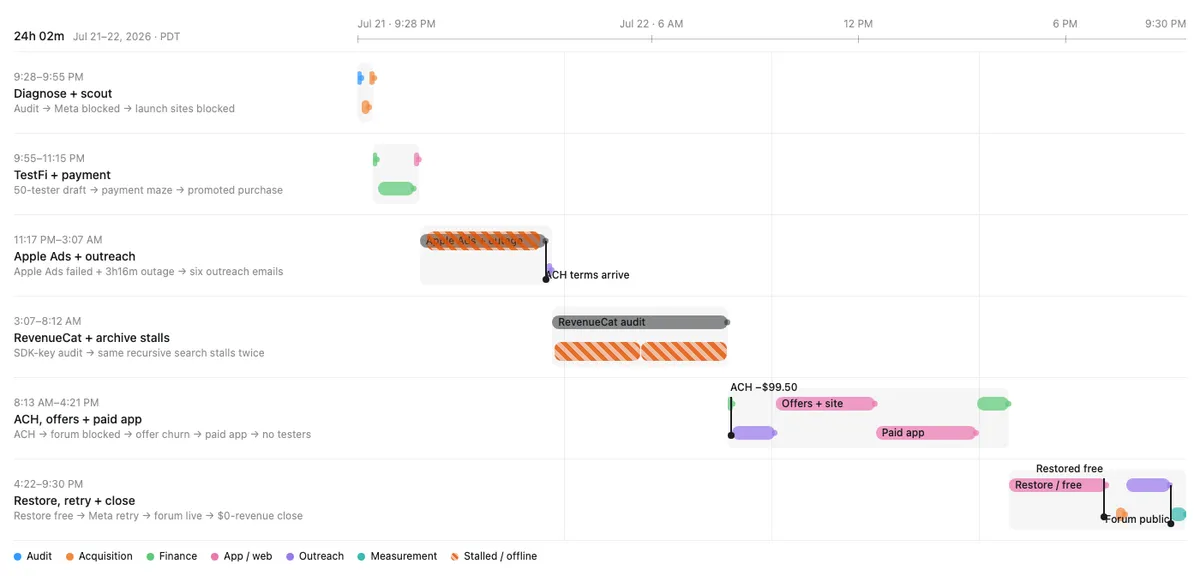Click the ACH terms arrive marker
Viewport: 1200px width, 576px height.
point(588,275)
